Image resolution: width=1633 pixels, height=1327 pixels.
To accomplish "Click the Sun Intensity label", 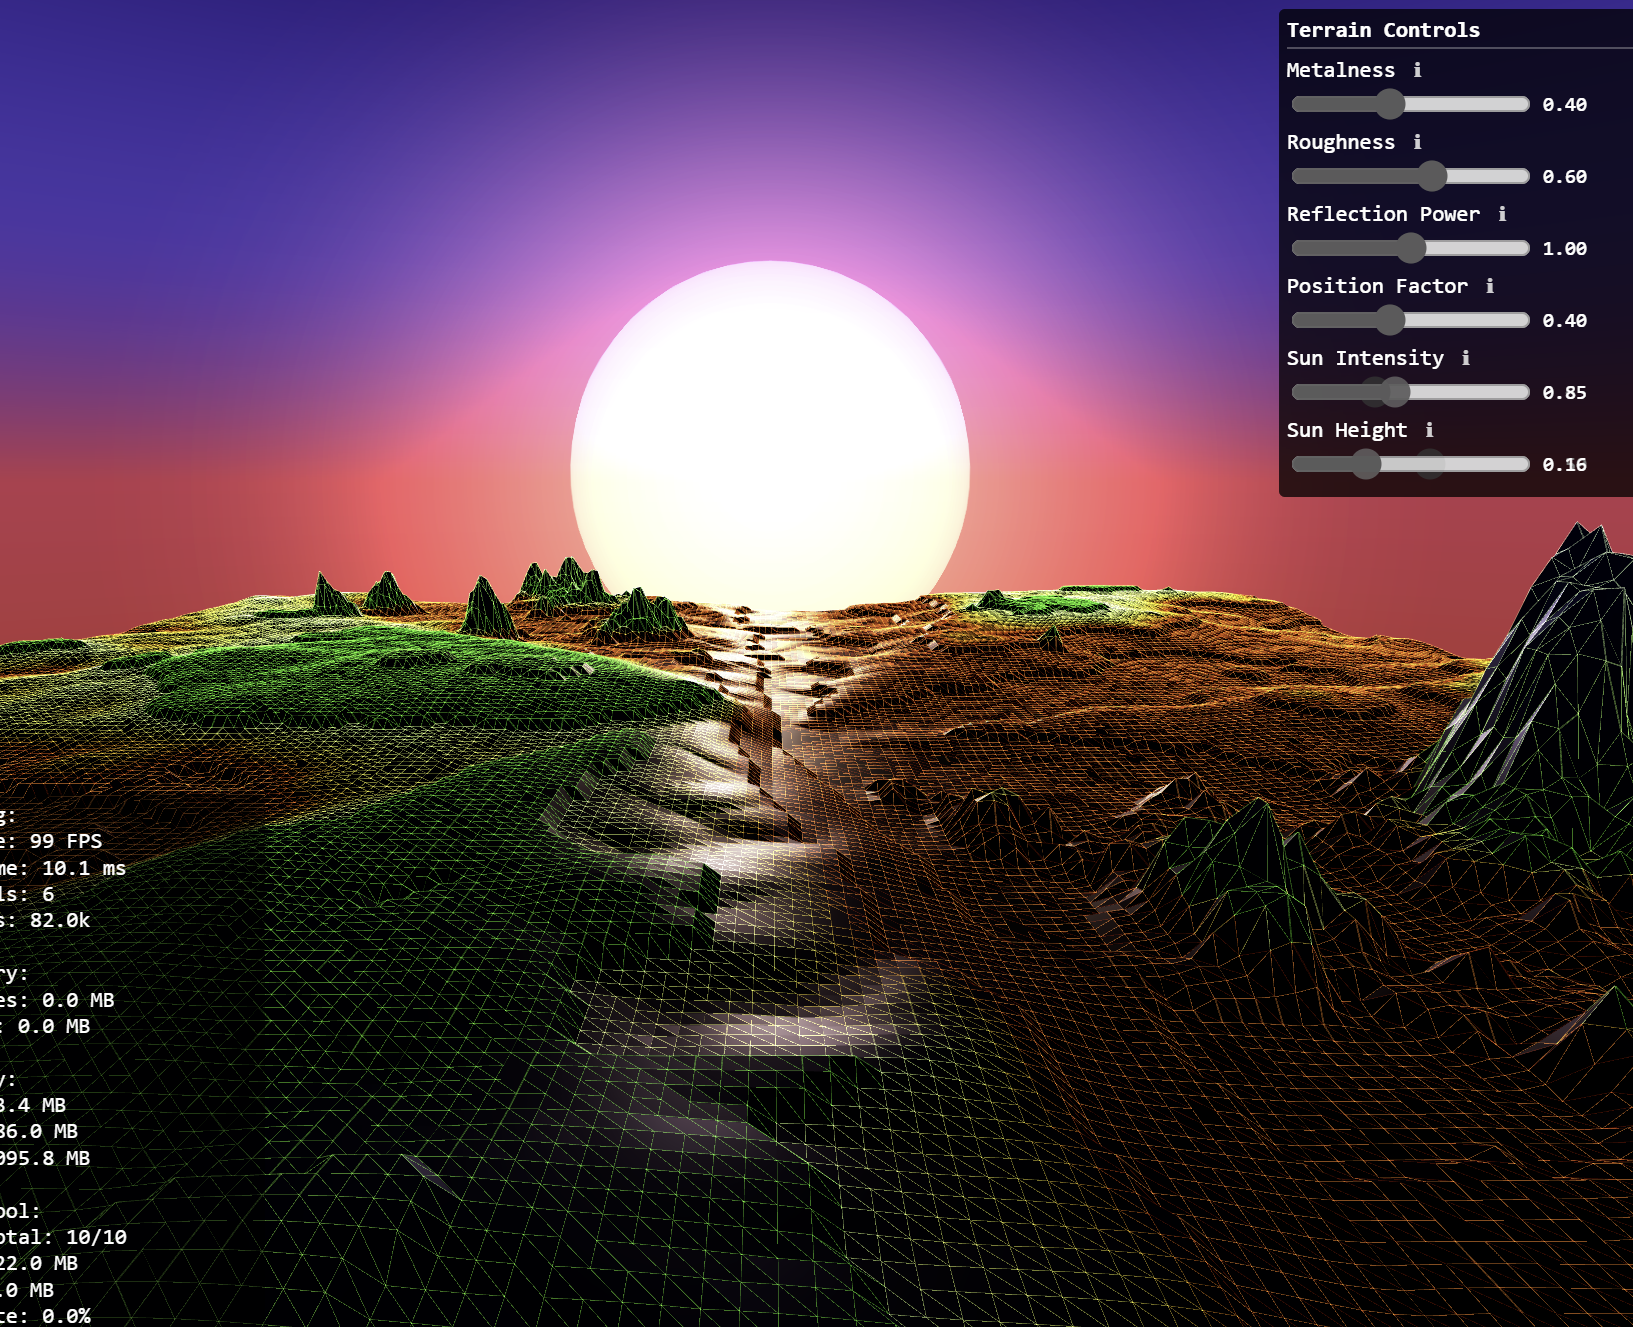I will (1365, 358).
